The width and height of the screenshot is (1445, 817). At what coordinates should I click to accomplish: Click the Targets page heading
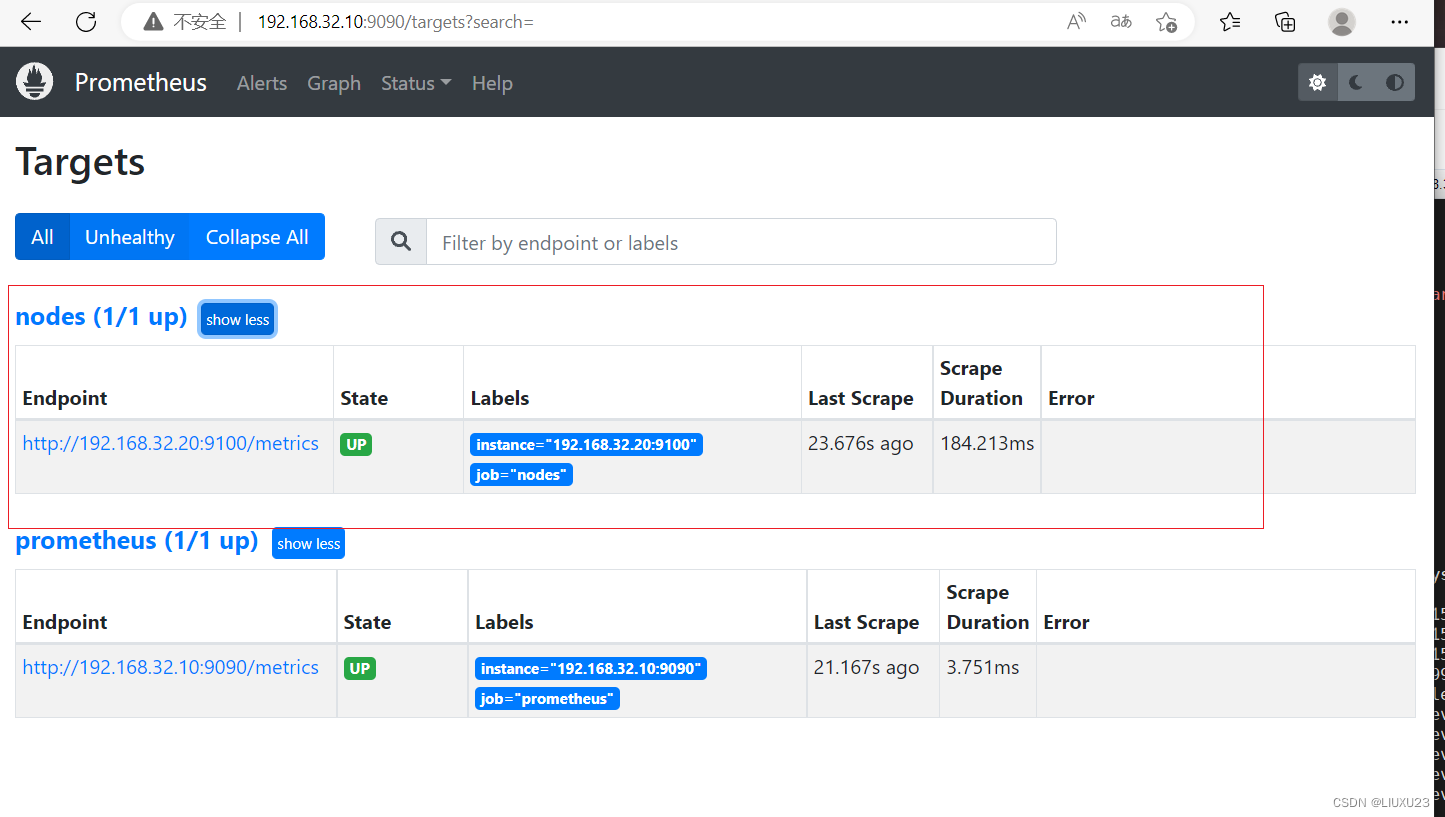point(80,162)
